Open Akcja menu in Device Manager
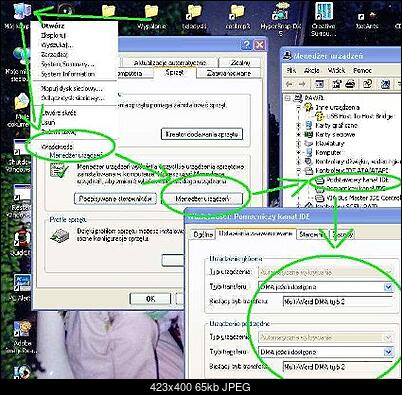402x395 pixels. tap(311, 70)
